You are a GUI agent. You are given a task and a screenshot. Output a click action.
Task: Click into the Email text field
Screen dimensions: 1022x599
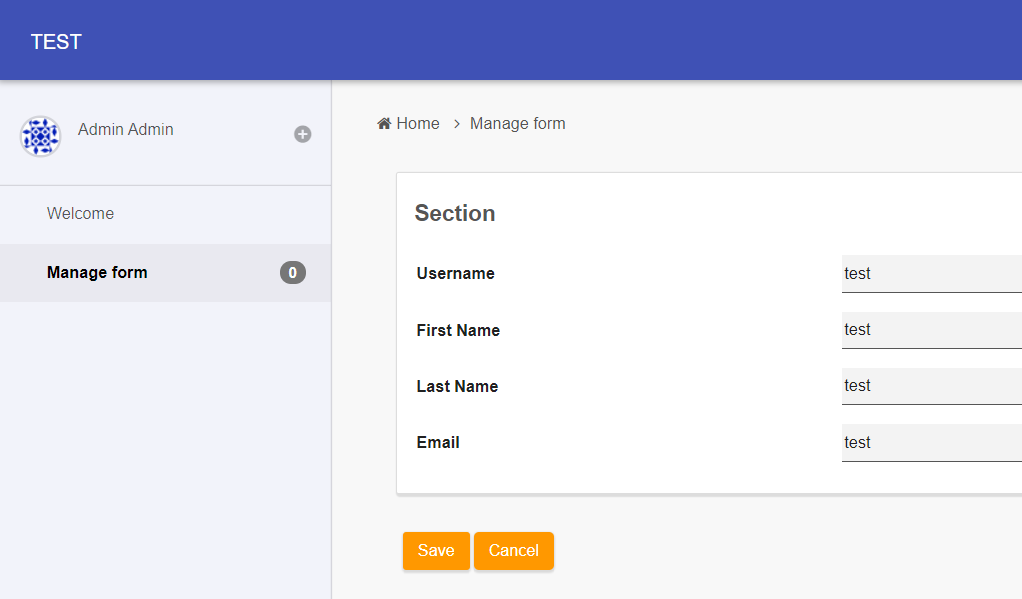click(930, 442)
